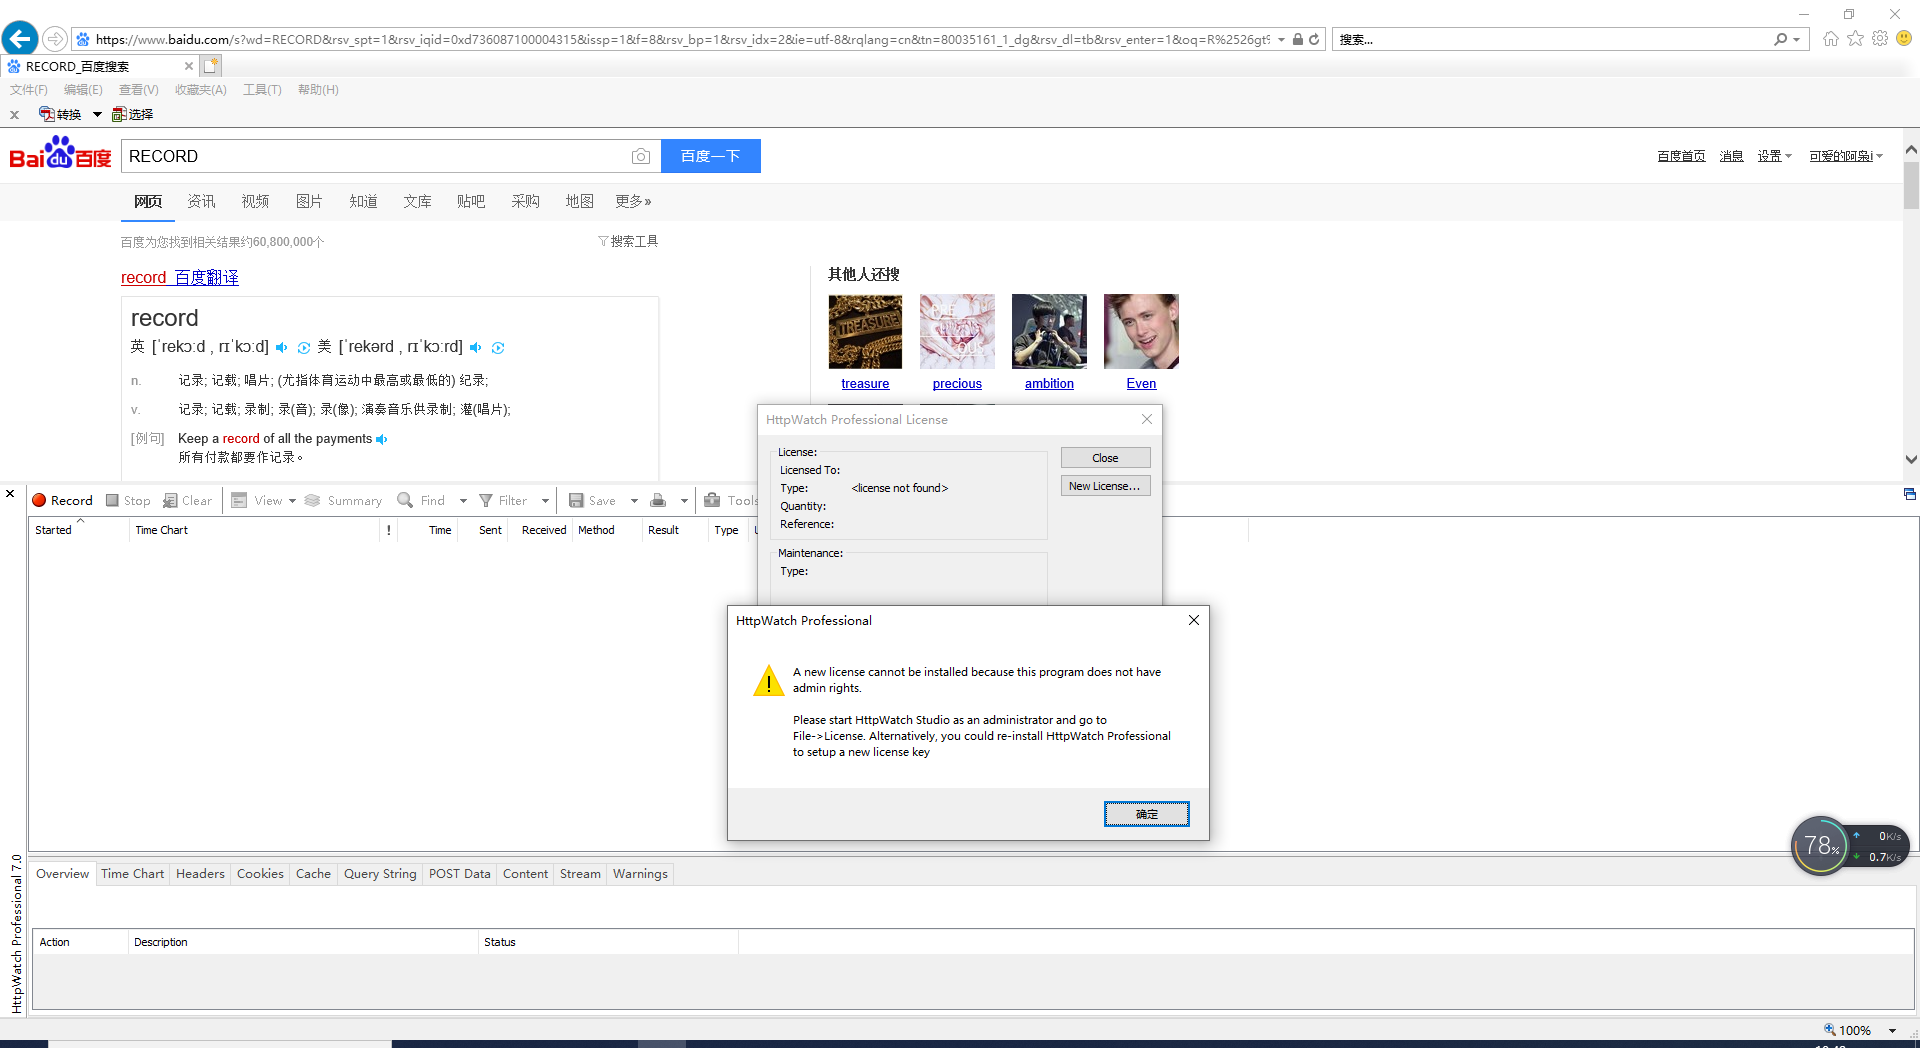Click the browser forward arrow
The height and width of the screenshot is (1048, 1920).
(x=55, y=39)
